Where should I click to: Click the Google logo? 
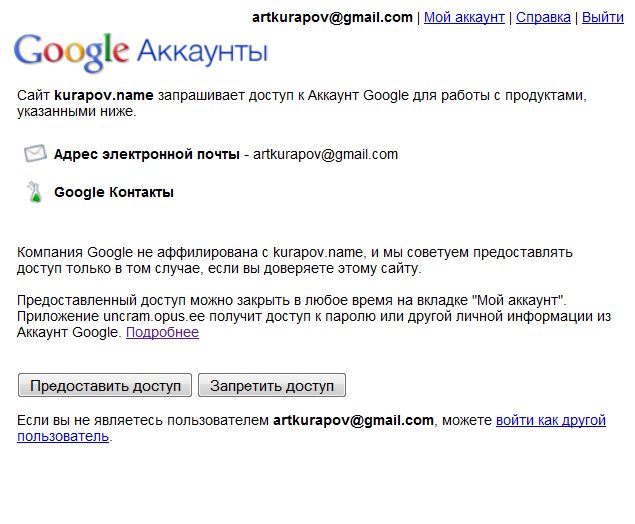tap(72, 50)
